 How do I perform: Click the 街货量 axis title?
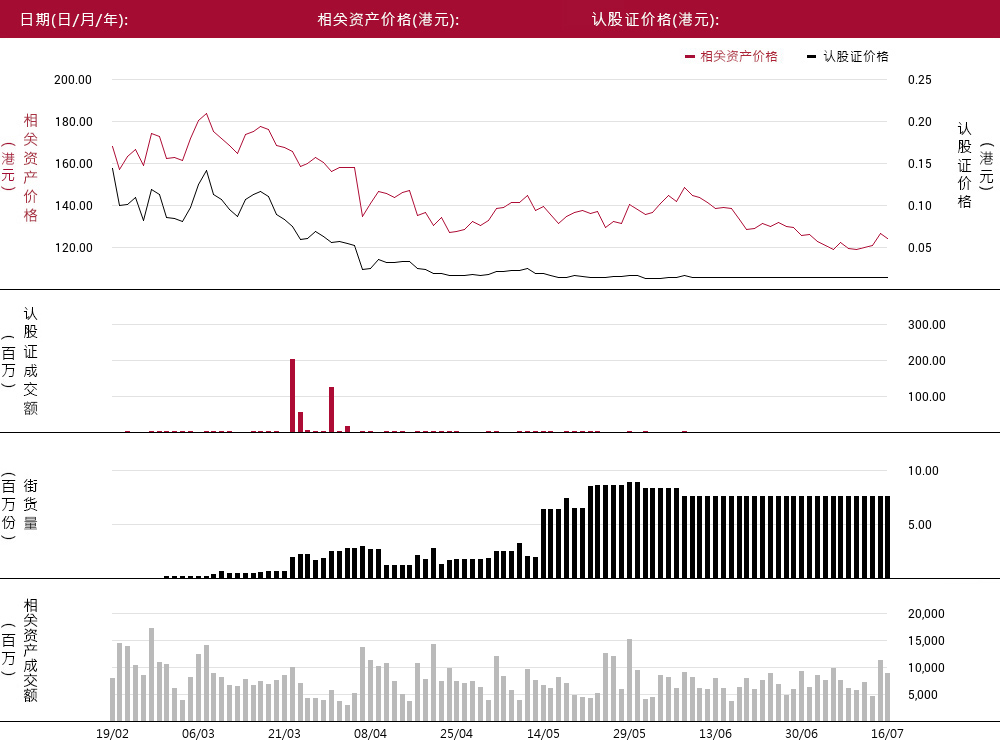30,504
